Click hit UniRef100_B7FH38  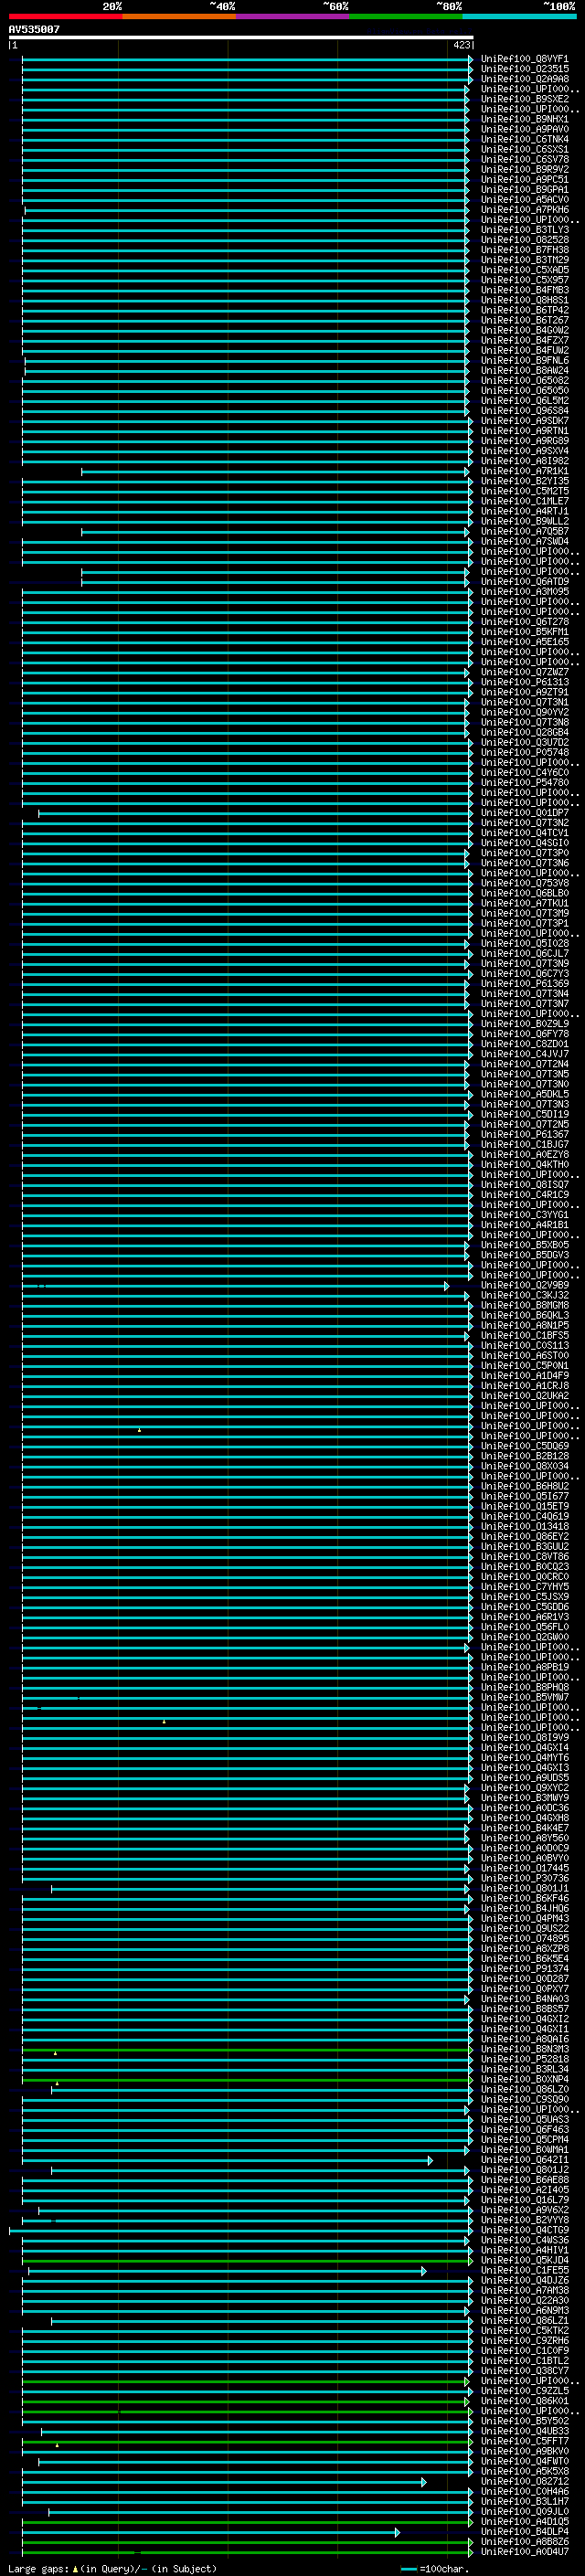524,250
